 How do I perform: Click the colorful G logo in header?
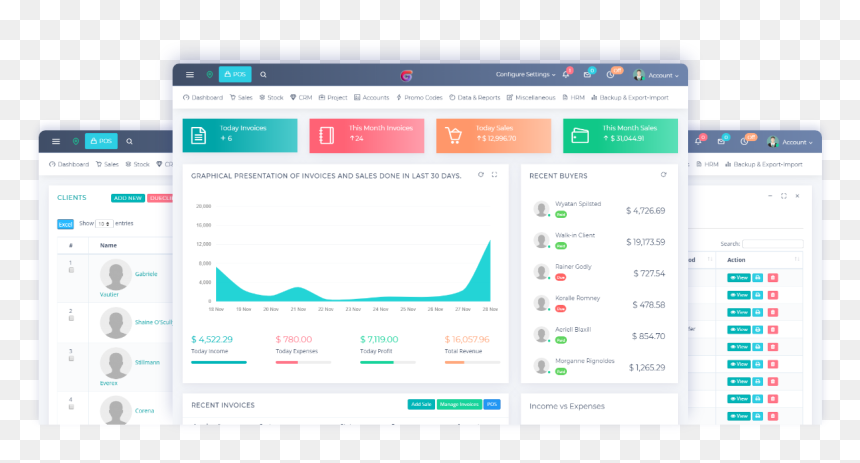point(406,76)
